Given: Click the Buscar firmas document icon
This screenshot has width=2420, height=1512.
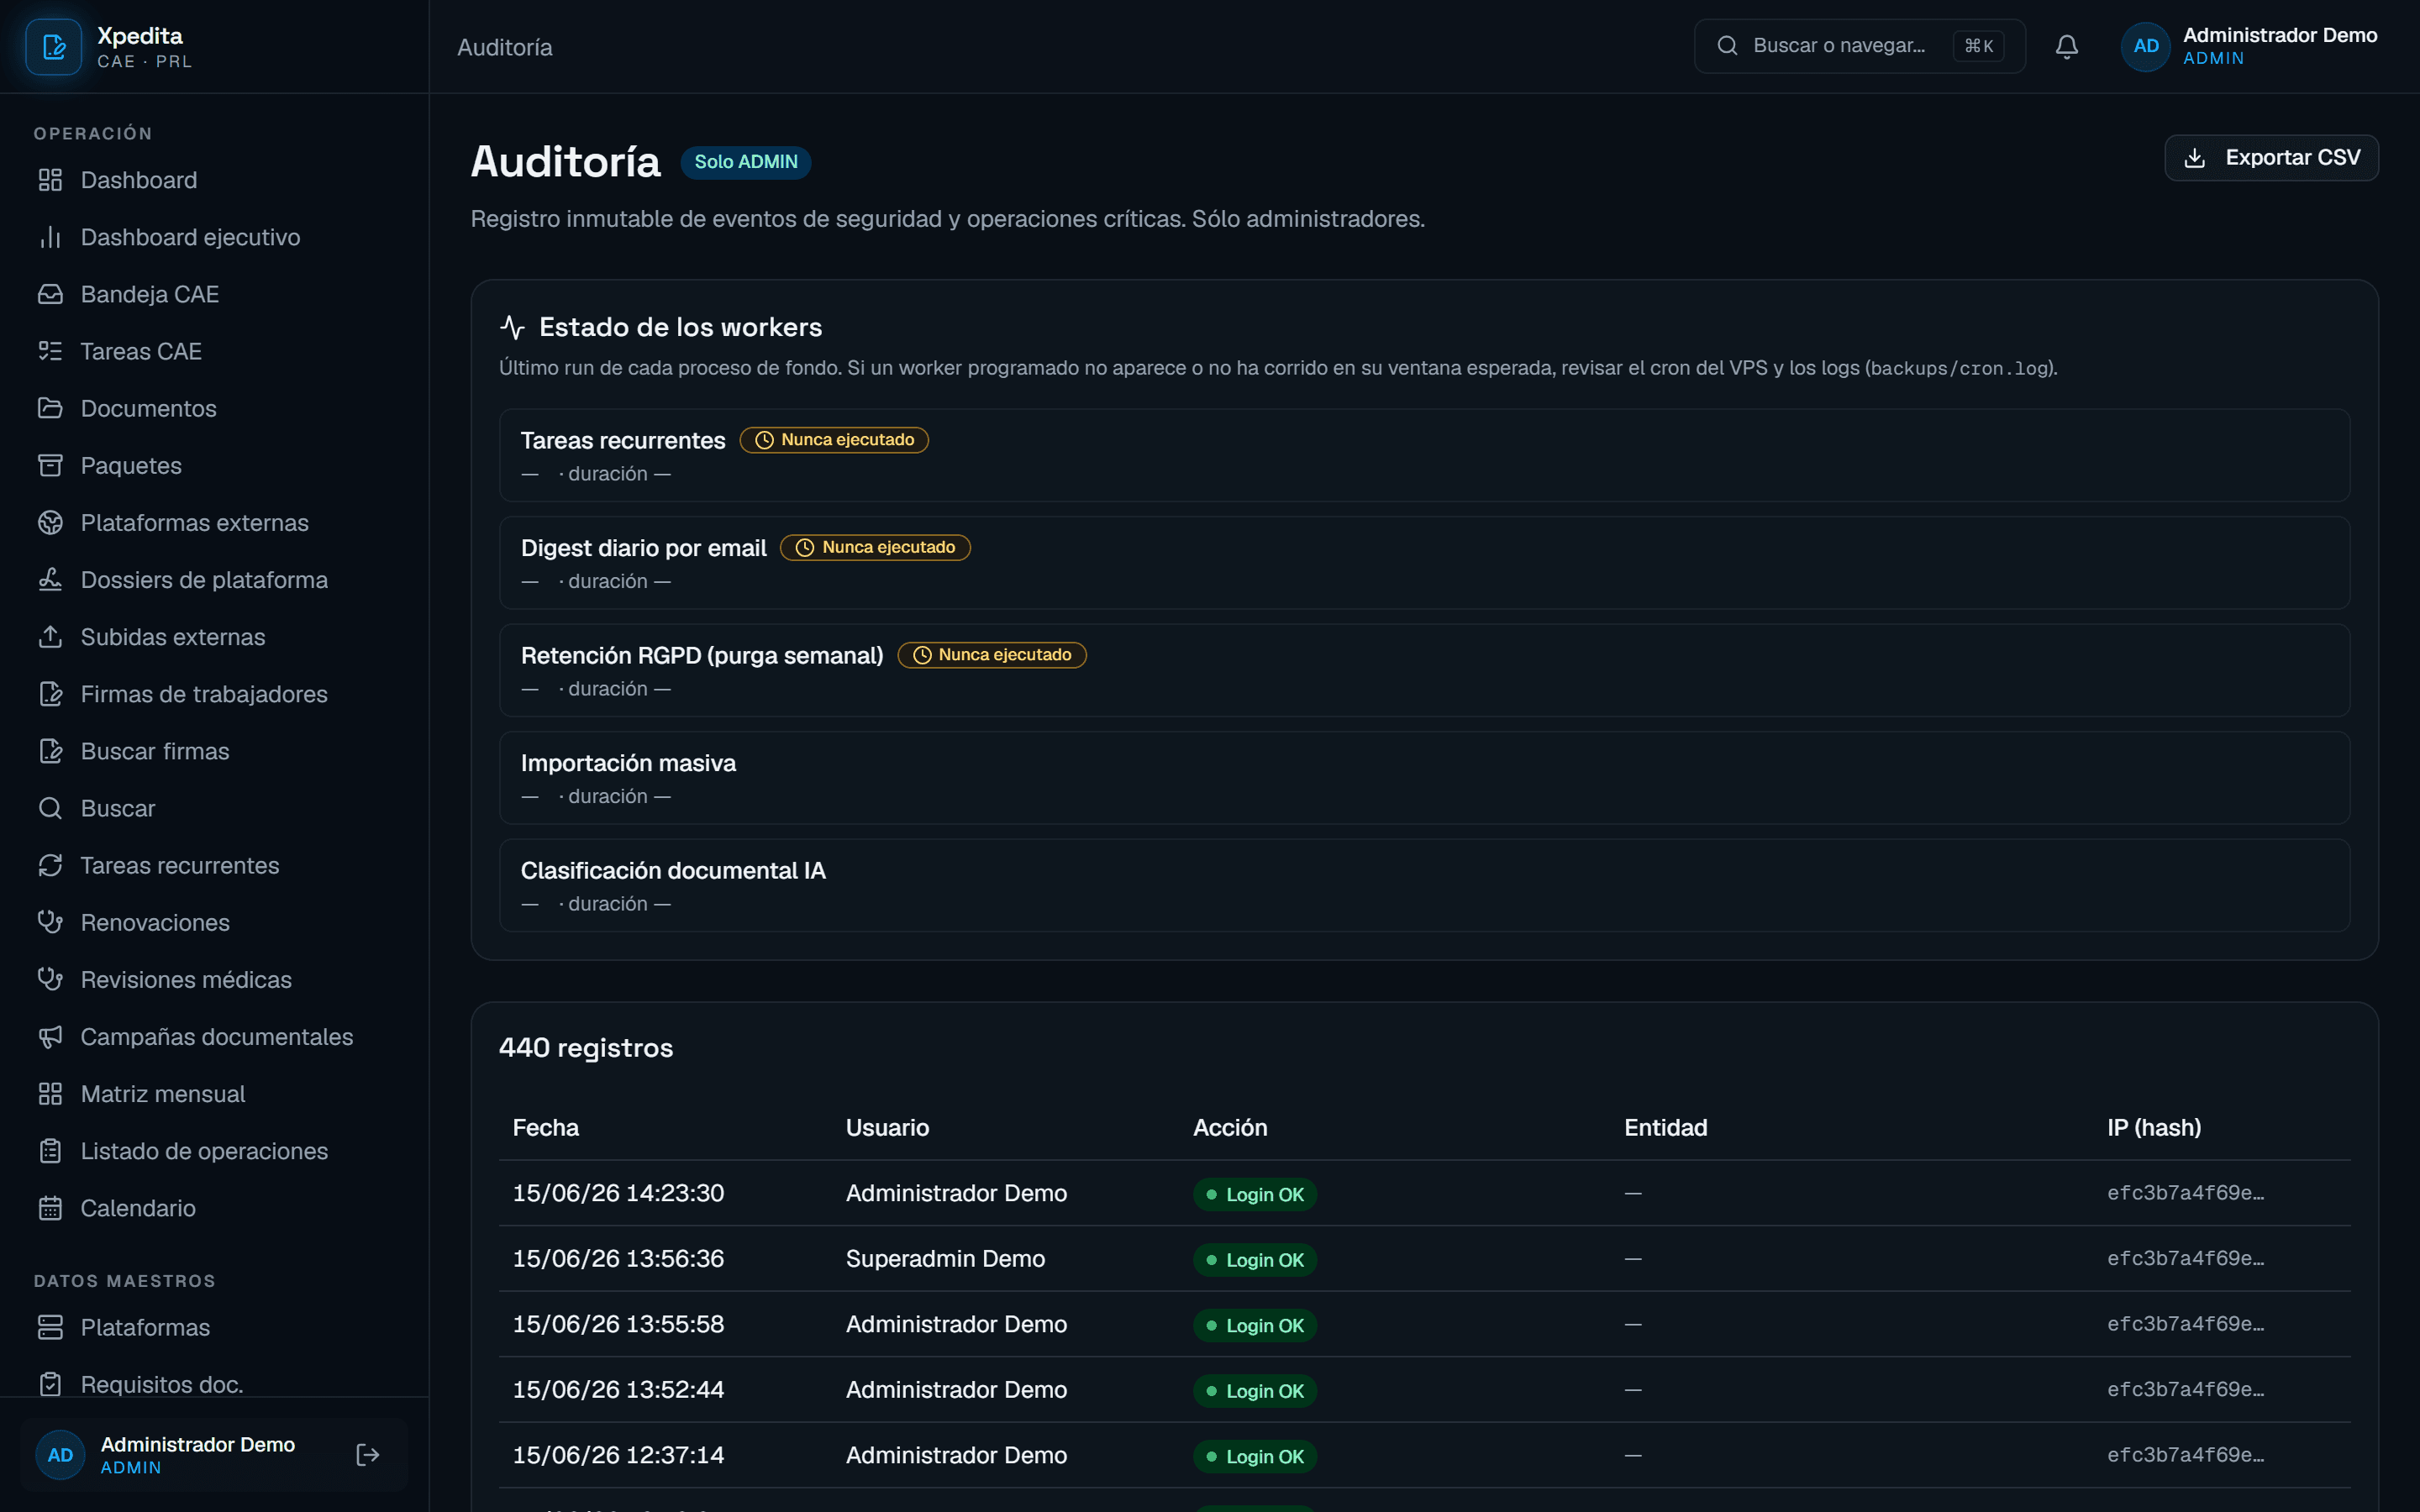Looking at the screenshot, I should click(x=50, y=751).
